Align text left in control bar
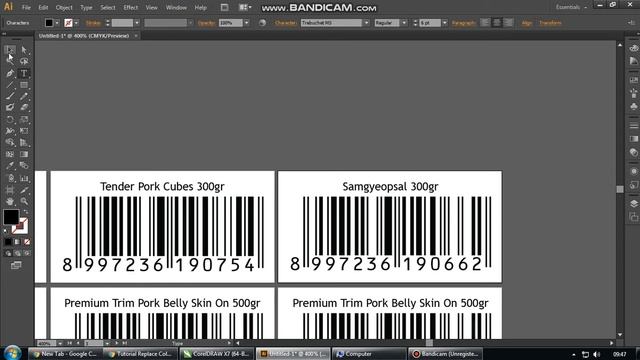640x360 pixels. [x=485, y=23]
